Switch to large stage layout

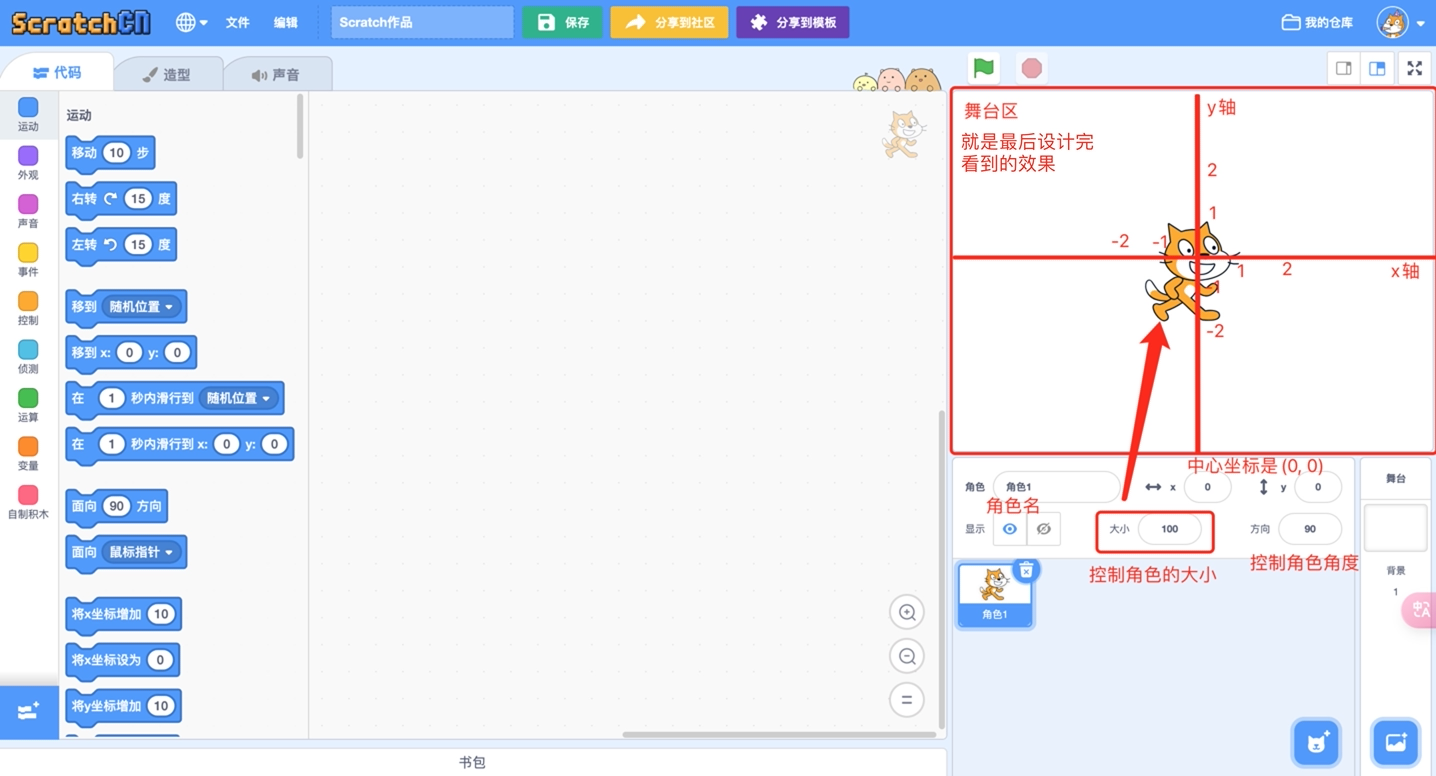(1377, 68)
